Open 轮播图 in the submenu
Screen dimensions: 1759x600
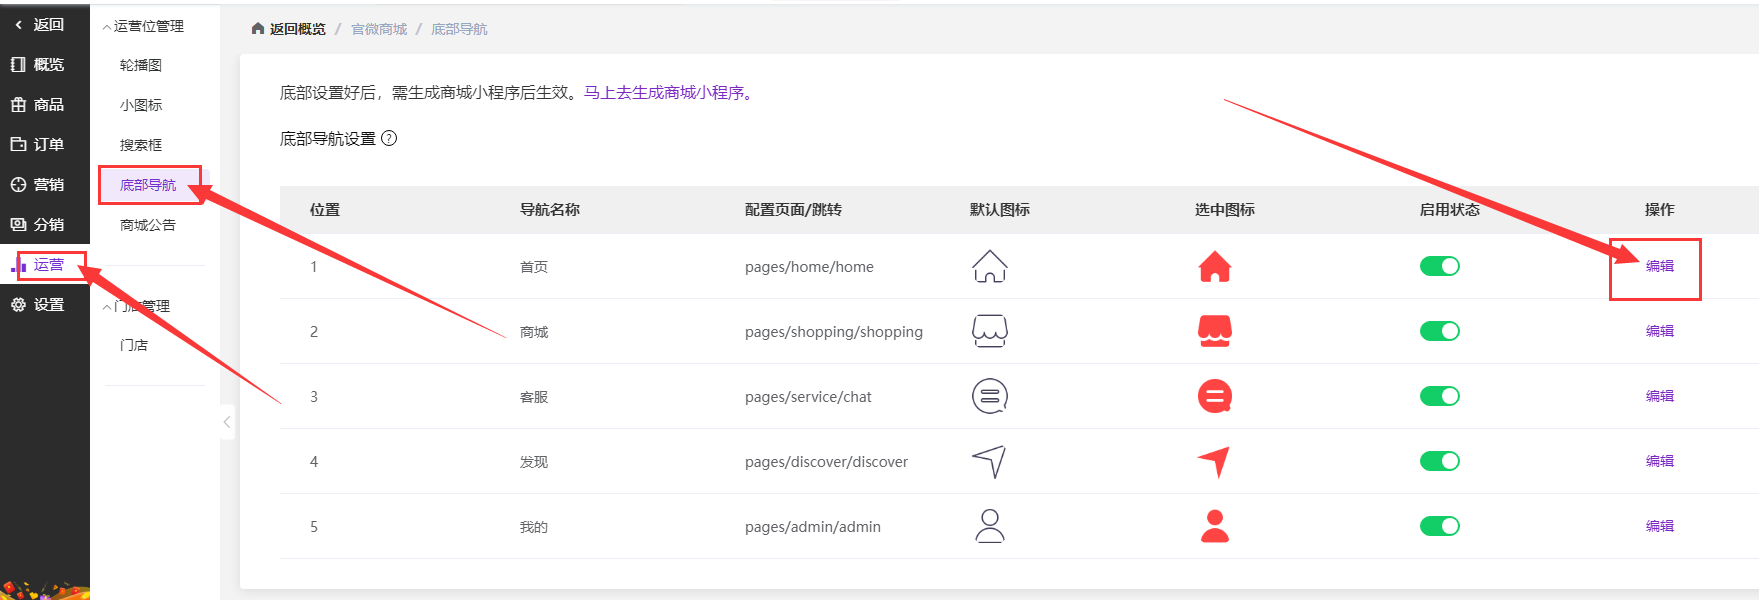click(x=141, y=65)
